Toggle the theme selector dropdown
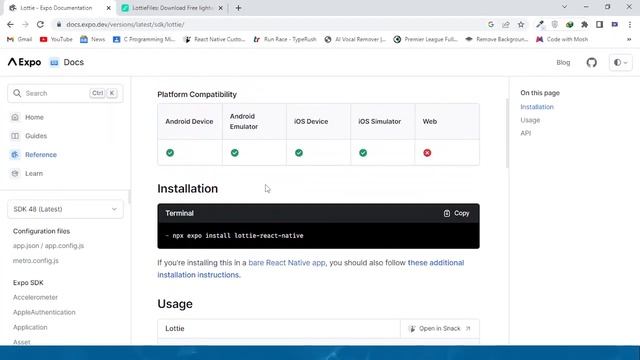Image resolution: width=640 pixels, height=360 pixels. [621, 62]
